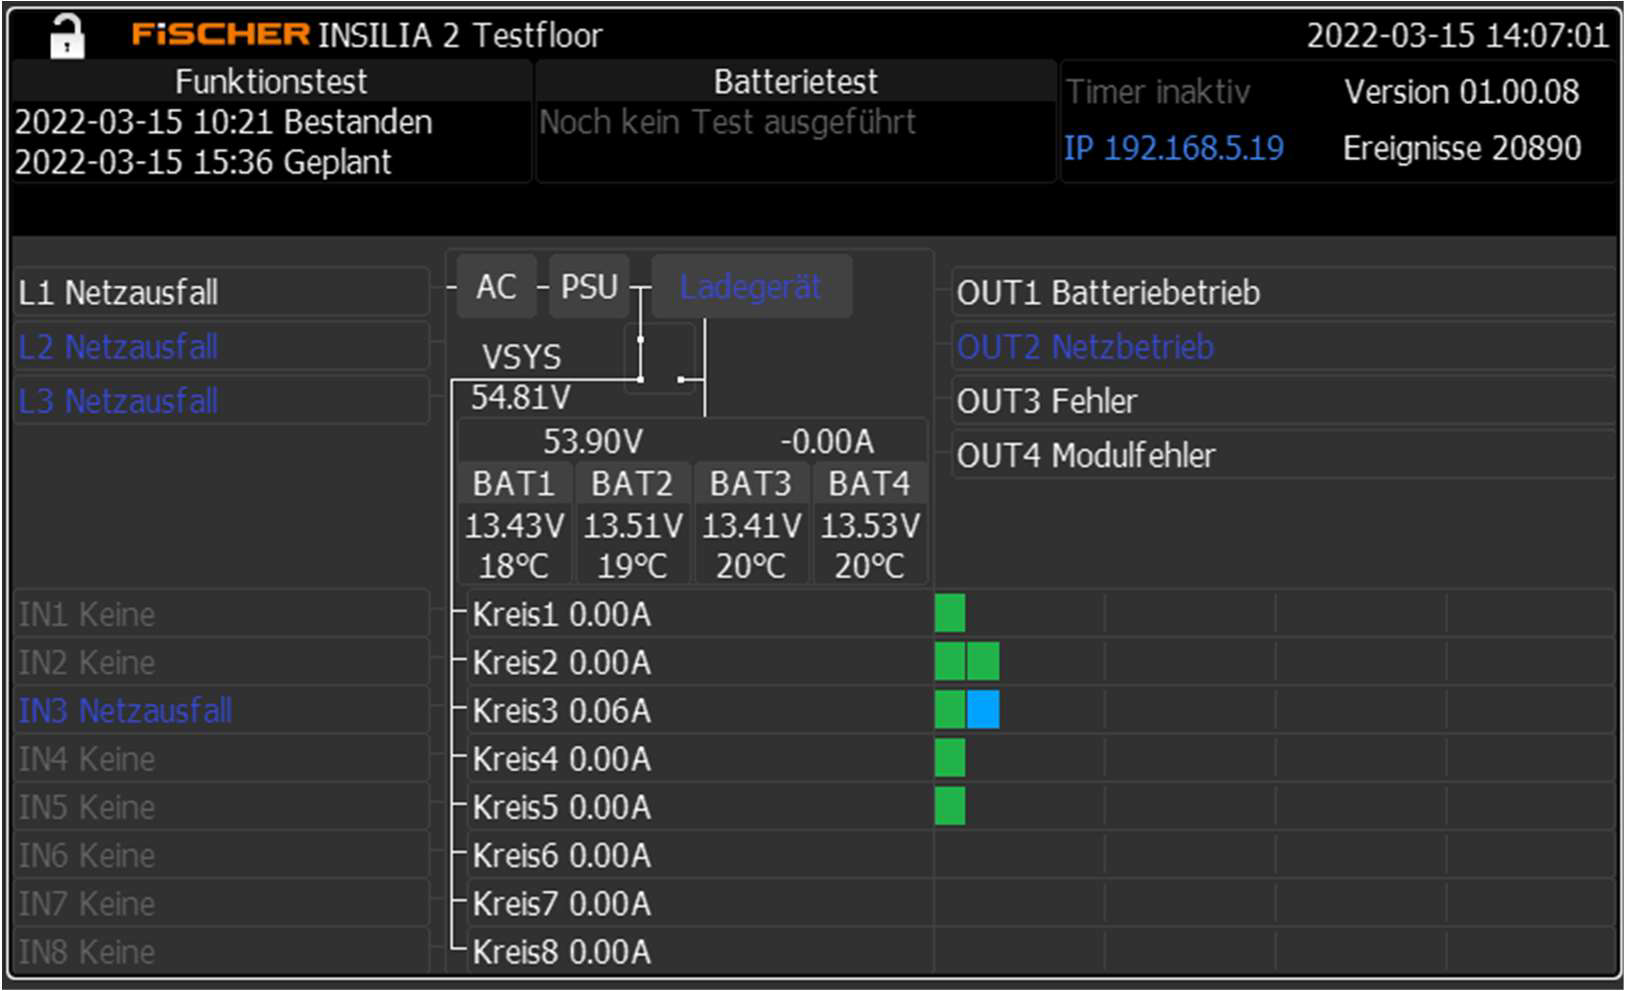This screenshot has height=991, width=1625.
Task: Select the PSU block
Action: (x=589, y=287)
